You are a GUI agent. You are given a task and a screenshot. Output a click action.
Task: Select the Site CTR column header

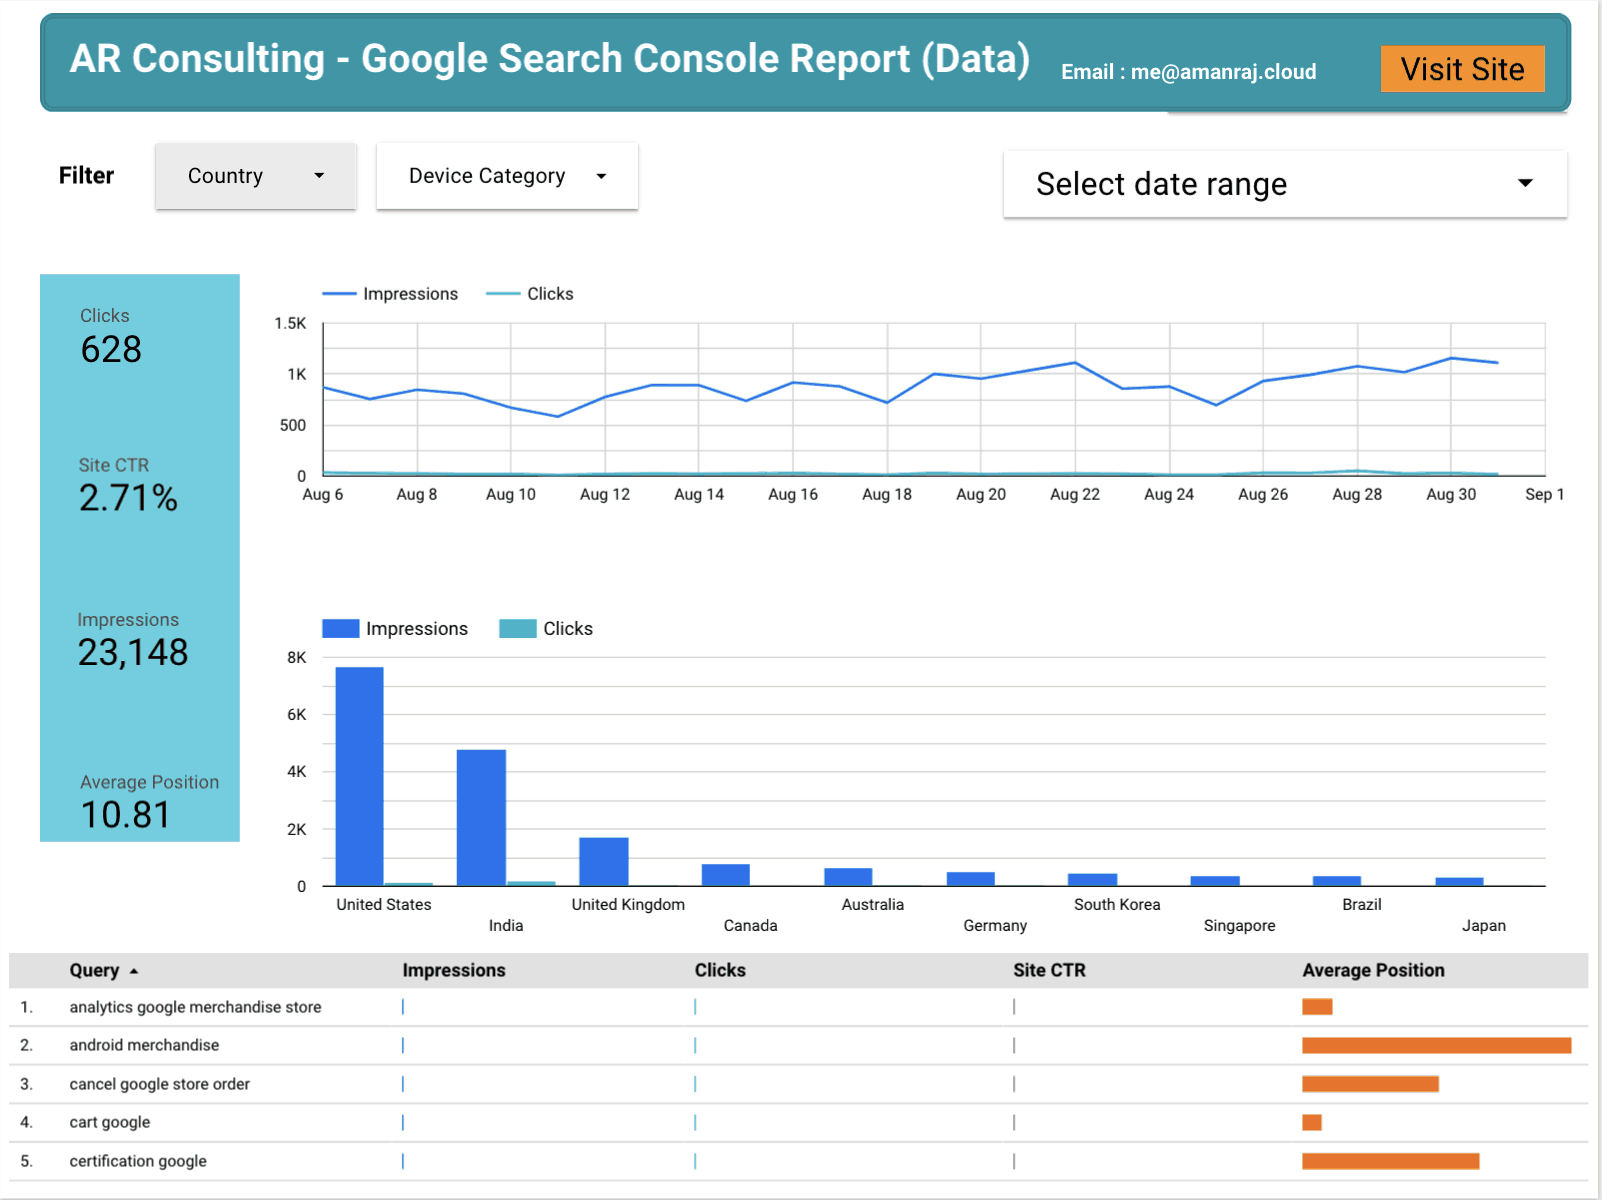1048,970
